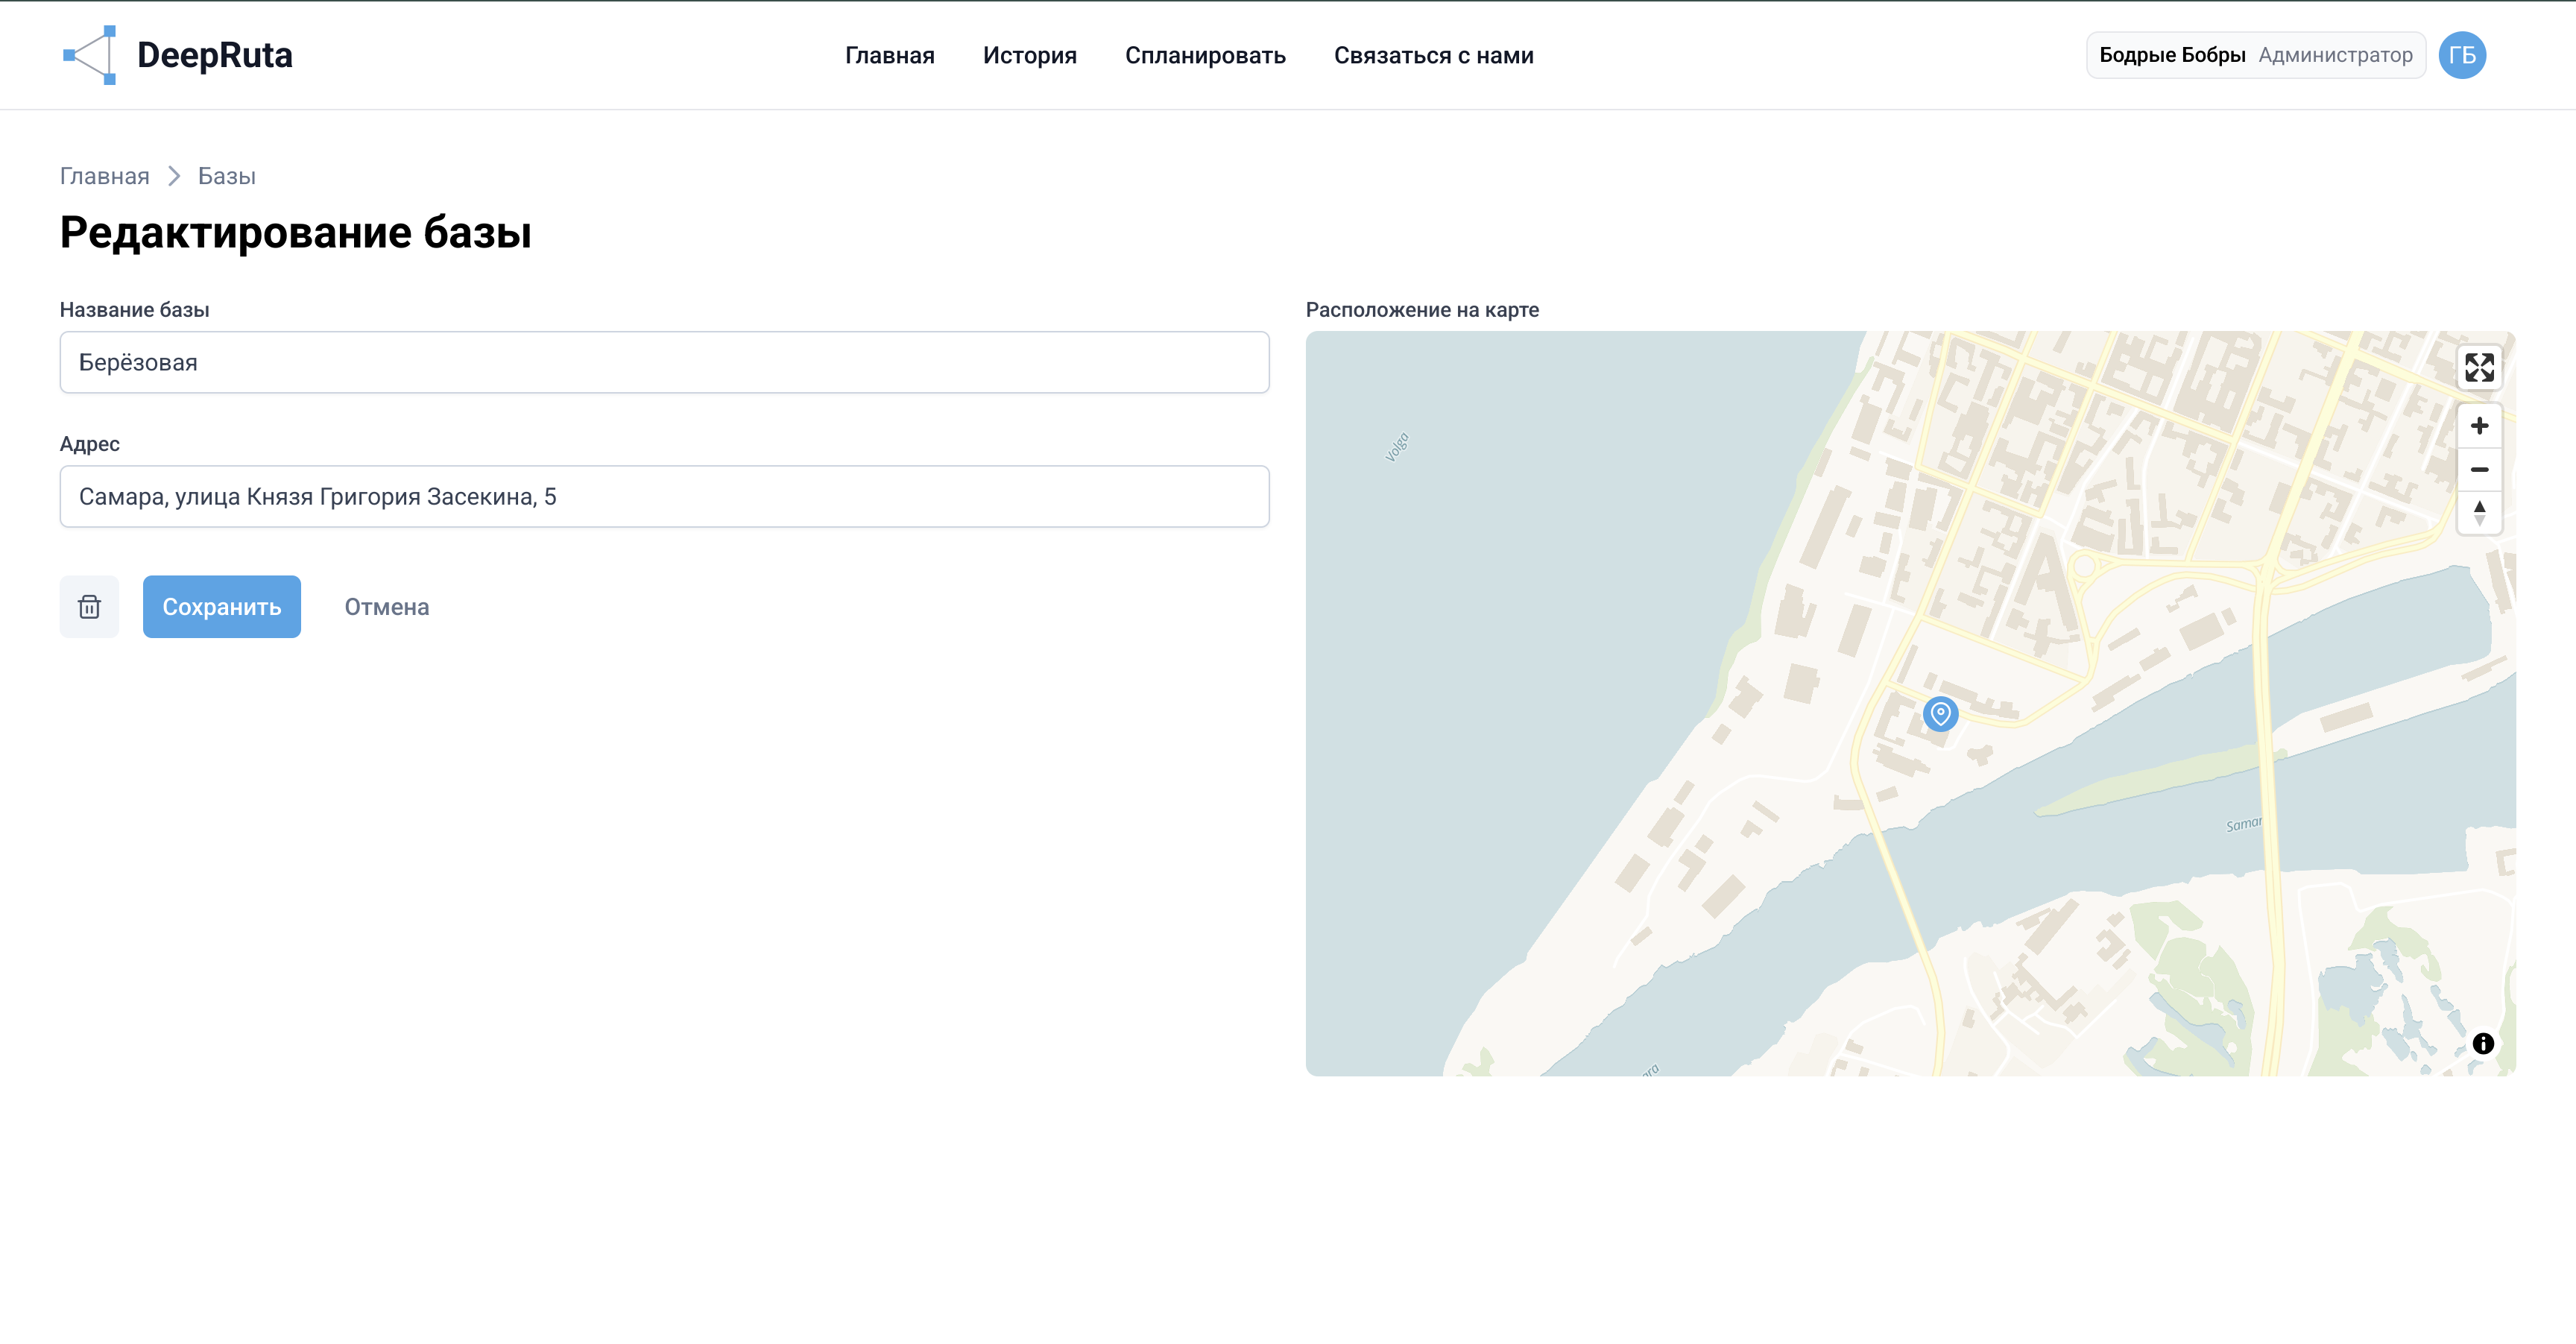2576x1344 pixels.
Task: Focus the Название базы input field
Action: (x=664, y=362)
